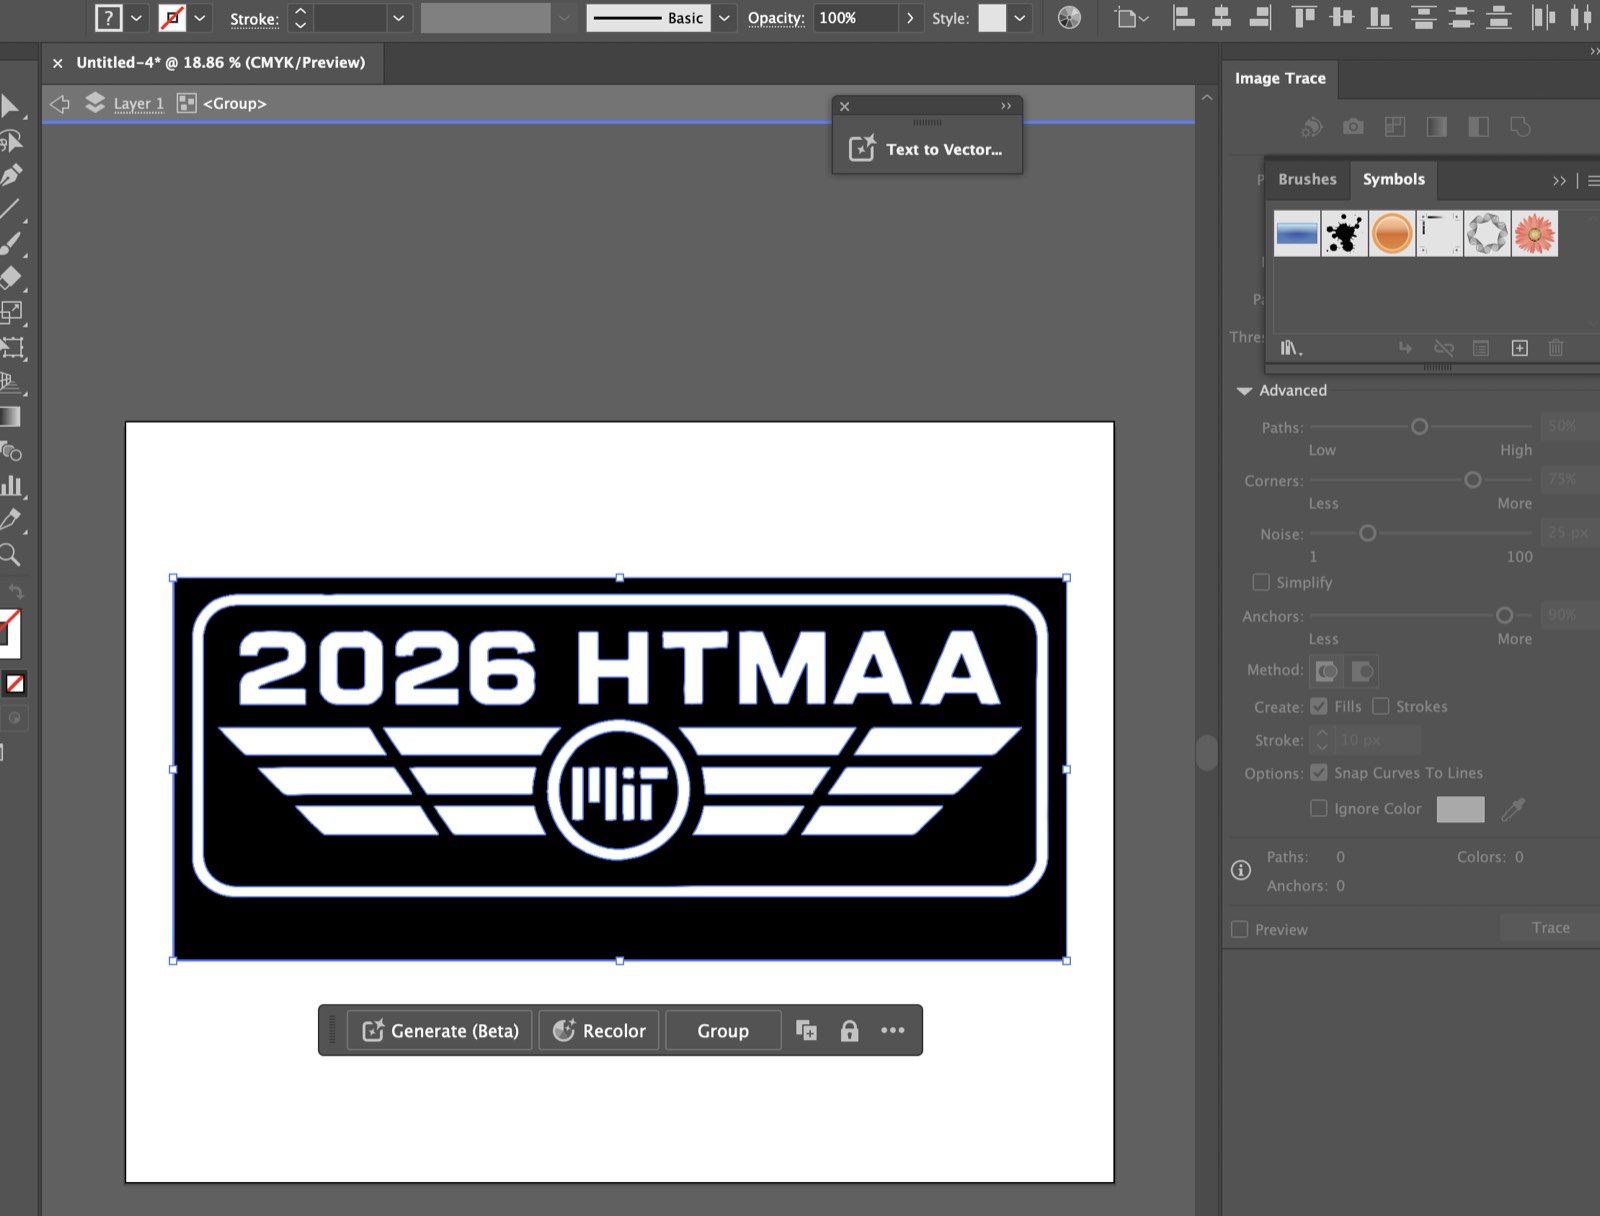Click Vertical Align Top icon
1600x1216 pixels.
pyautogui.click(x=1304, y=18)
